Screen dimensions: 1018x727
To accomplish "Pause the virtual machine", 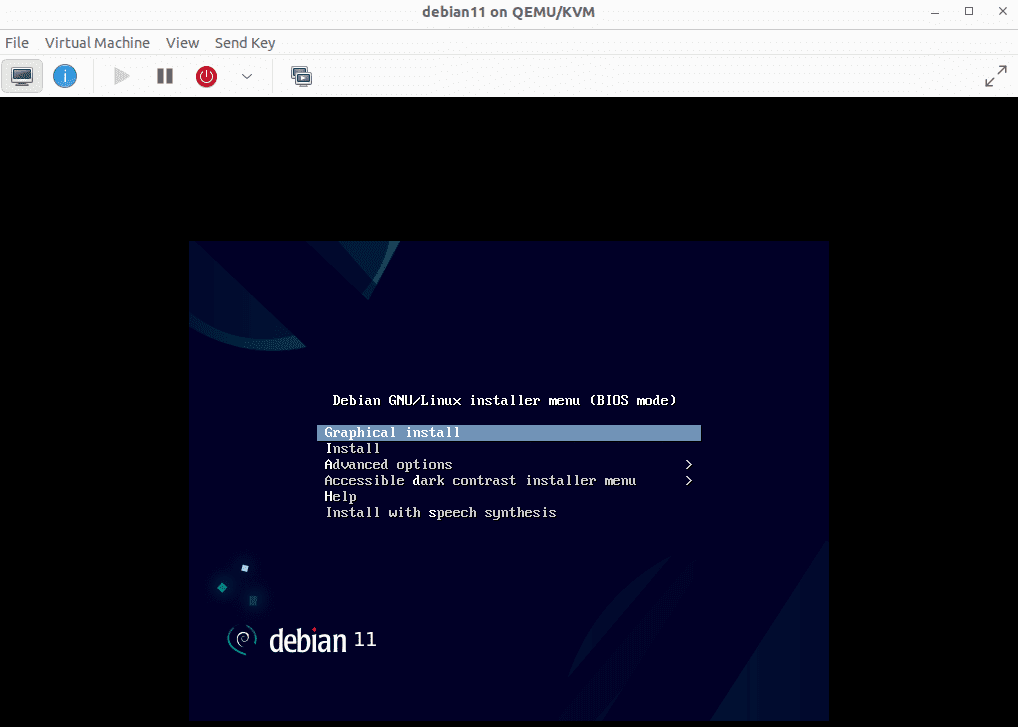I will pos(165,76).
